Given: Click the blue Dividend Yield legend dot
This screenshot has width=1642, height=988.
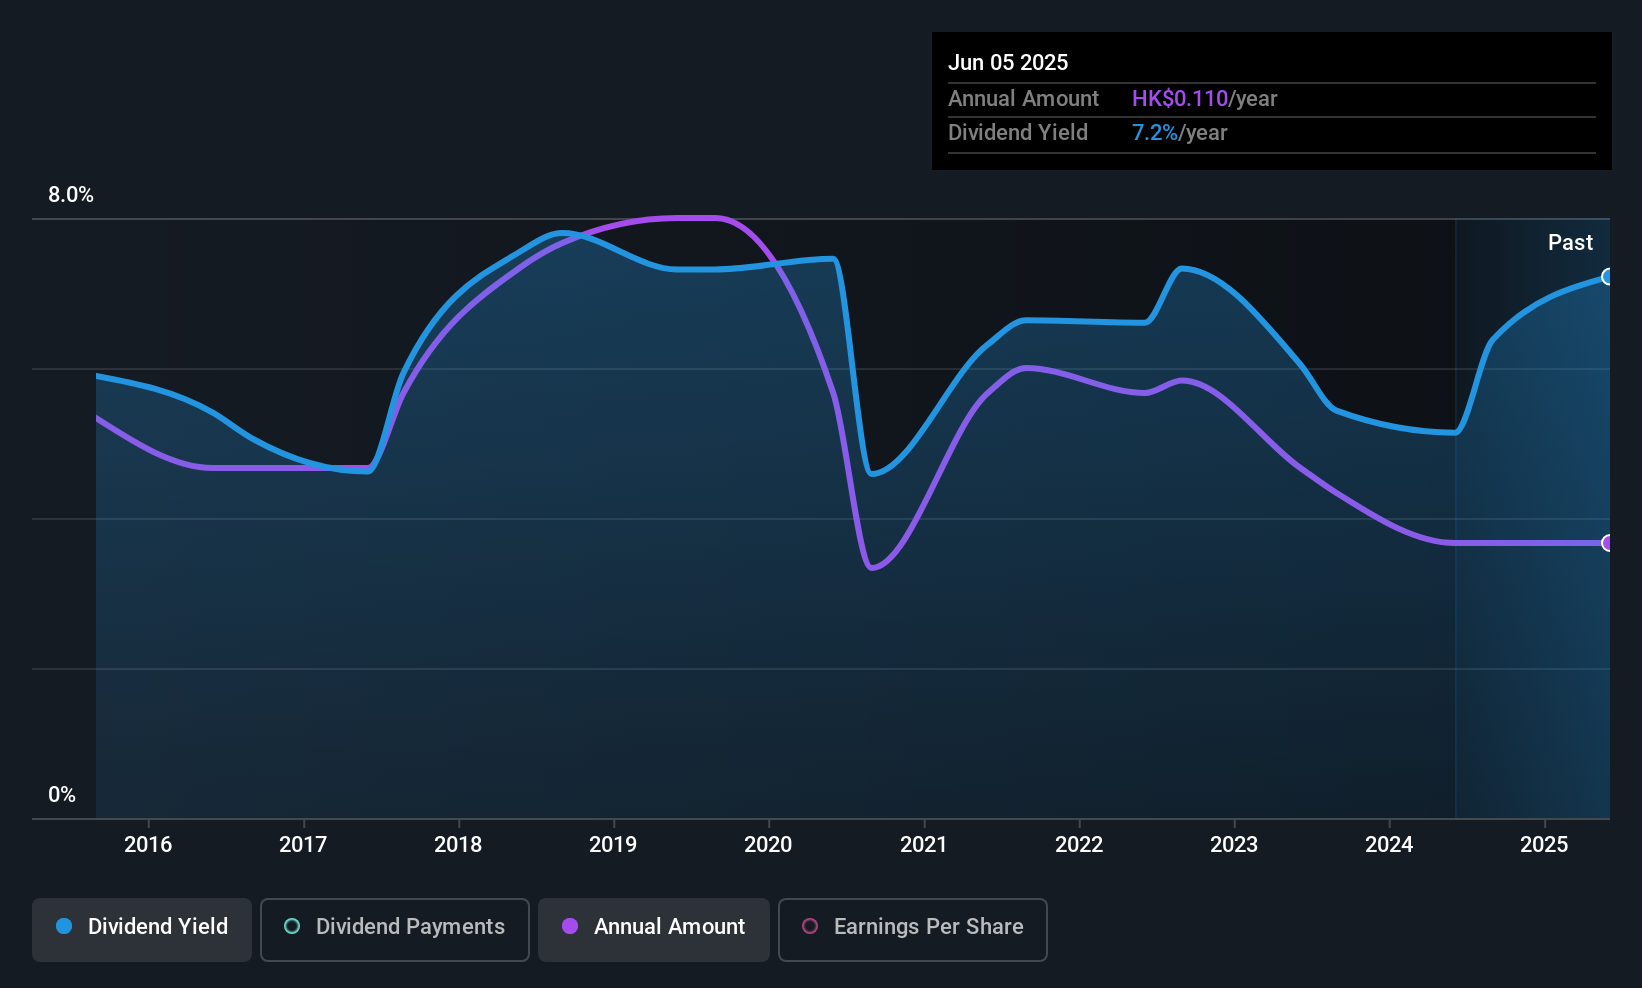Looking at the screenshot, I should point(64,926).
